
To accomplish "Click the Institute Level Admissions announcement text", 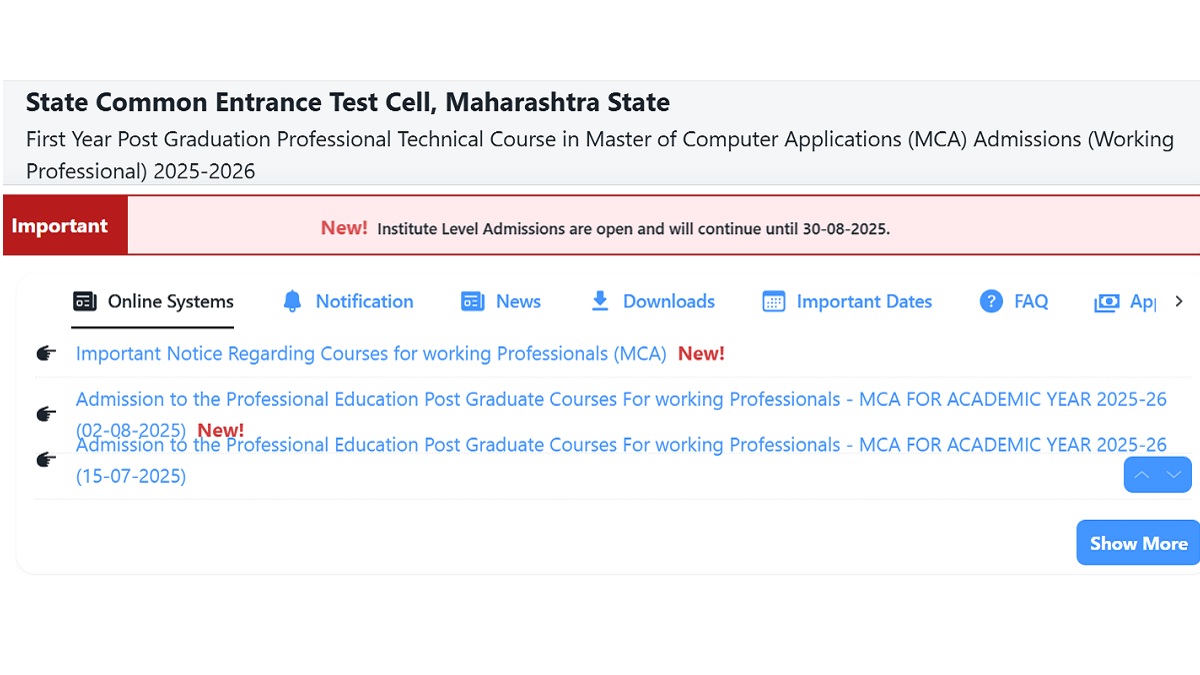I will coord(633,229).
